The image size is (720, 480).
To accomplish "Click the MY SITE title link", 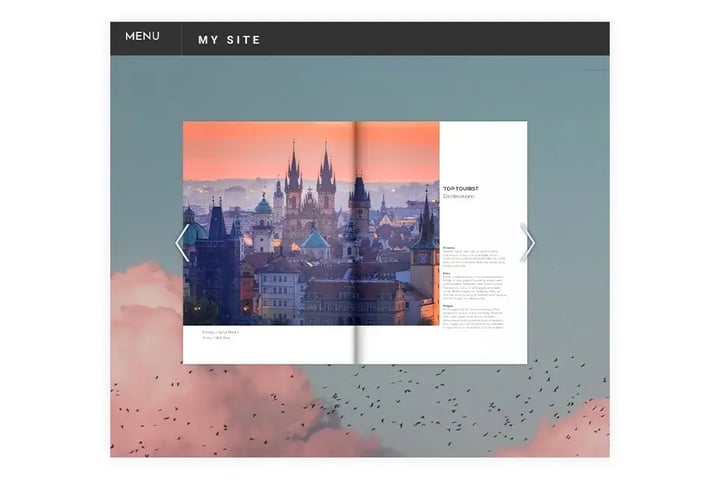I will point(229,40).
